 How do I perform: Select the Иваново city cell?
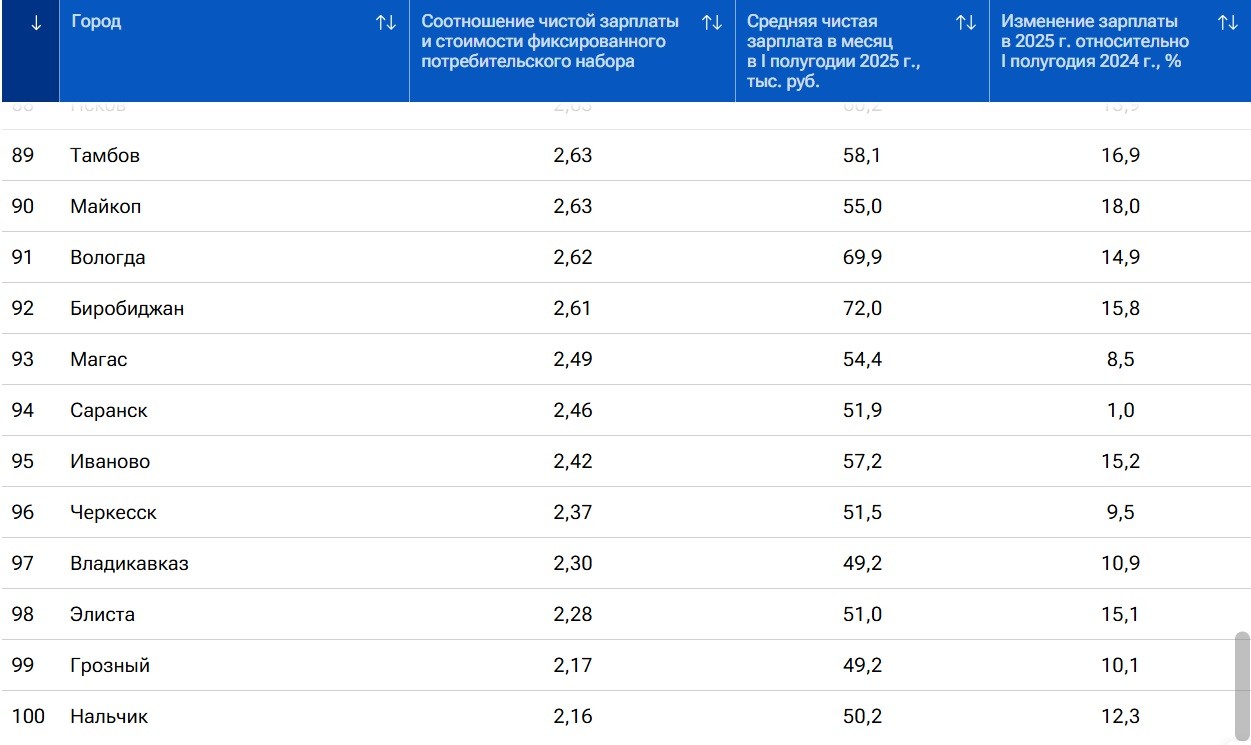tap(110, 462)
